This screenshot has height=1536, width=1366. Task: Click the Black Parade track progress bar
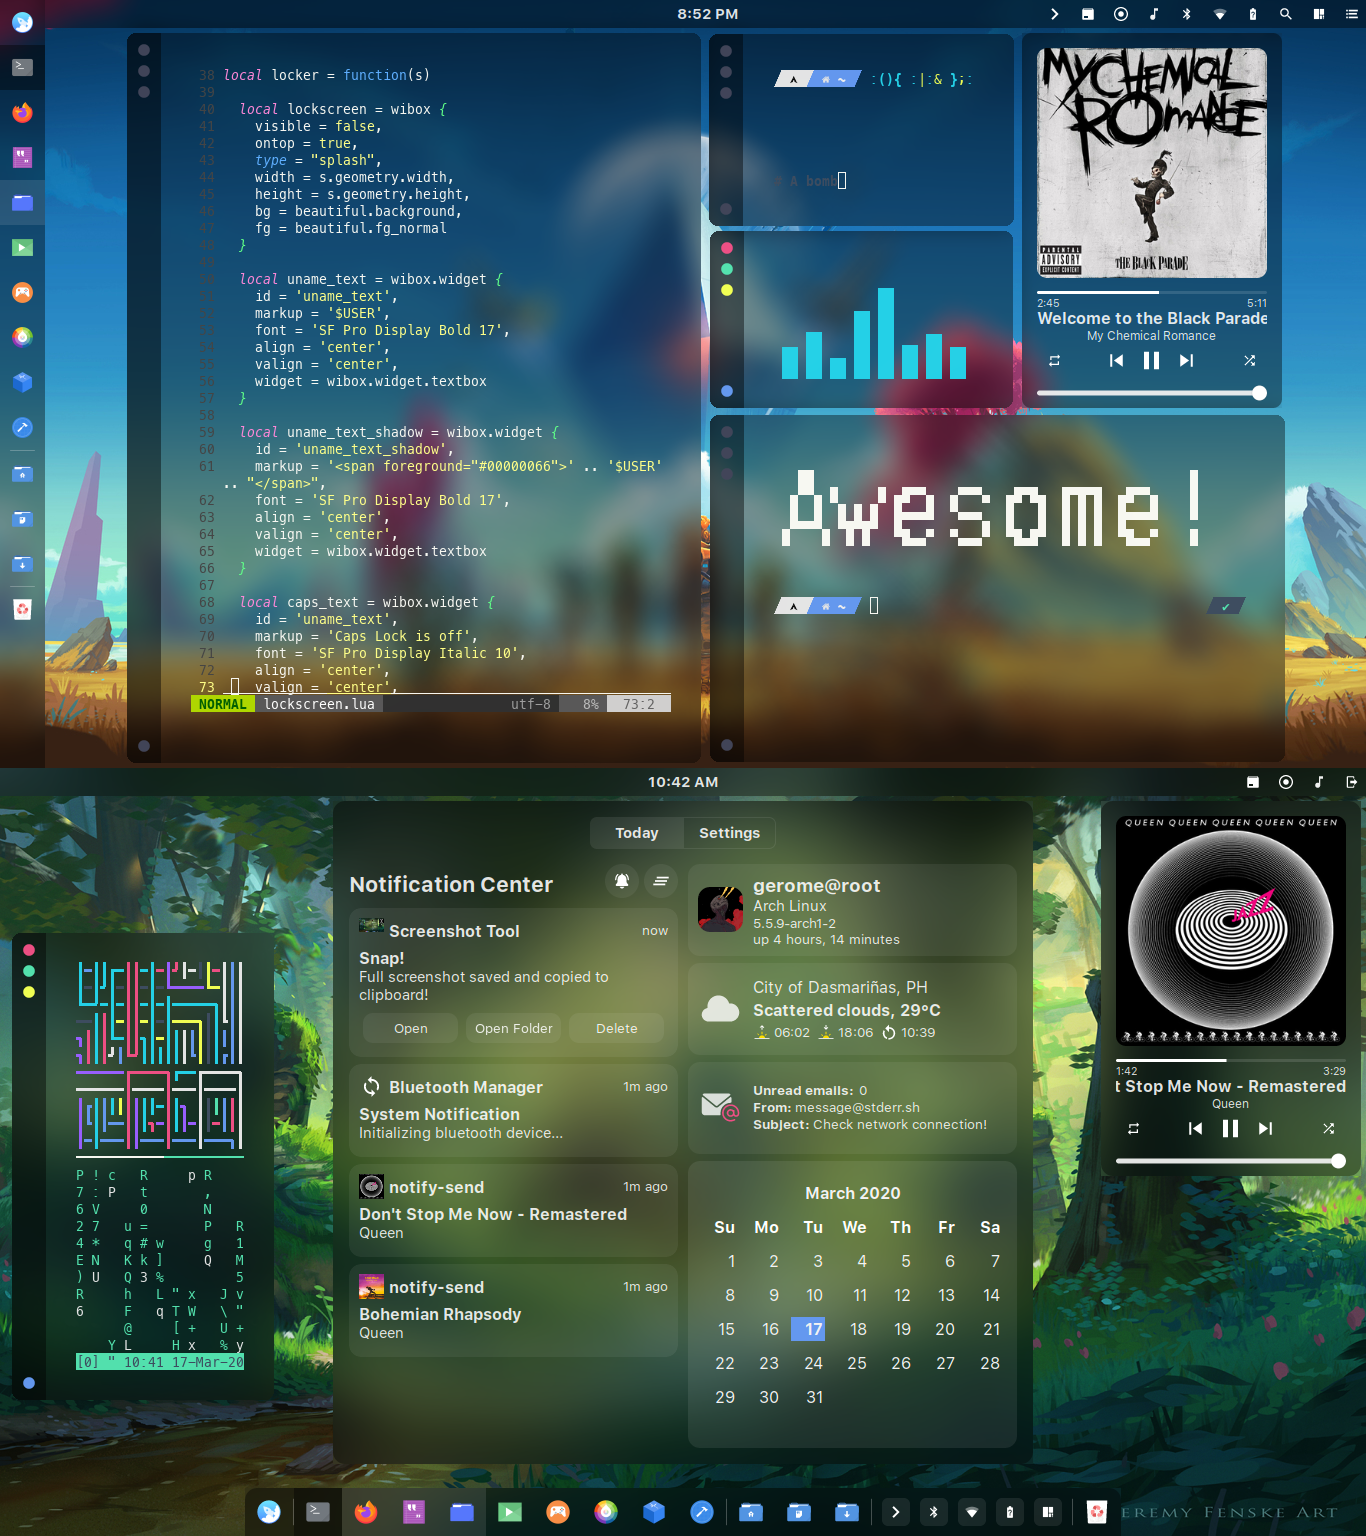click(1152, 293)
